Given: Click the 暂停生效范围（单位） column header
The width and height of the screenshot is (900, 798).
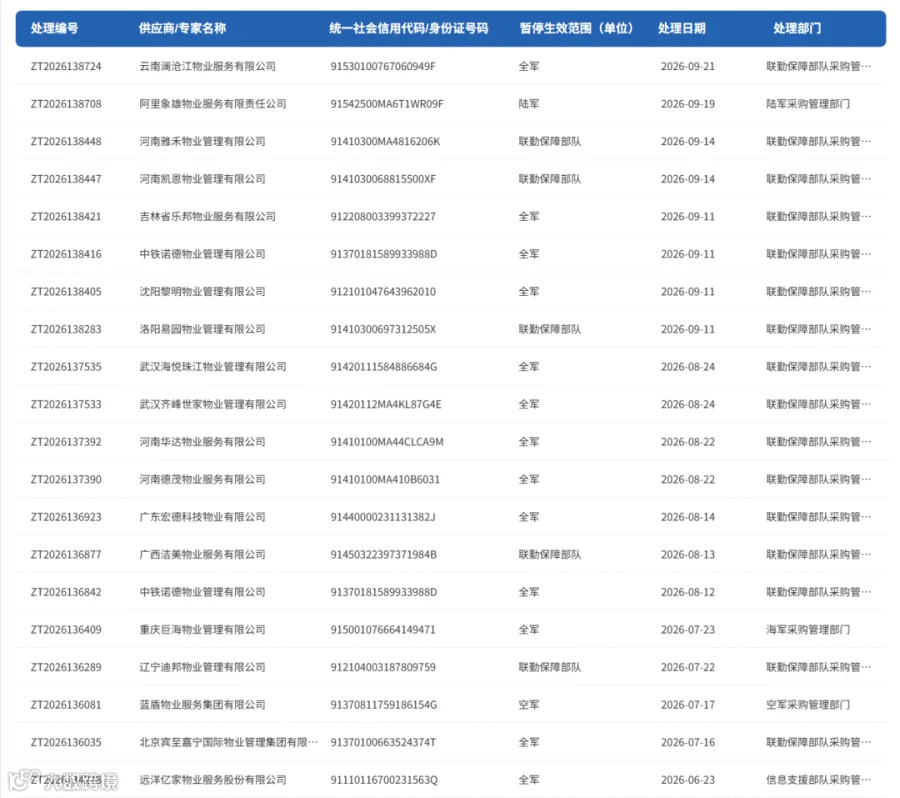Looking at the screenshot, I should pyautogui.click(x=576, y=28).
